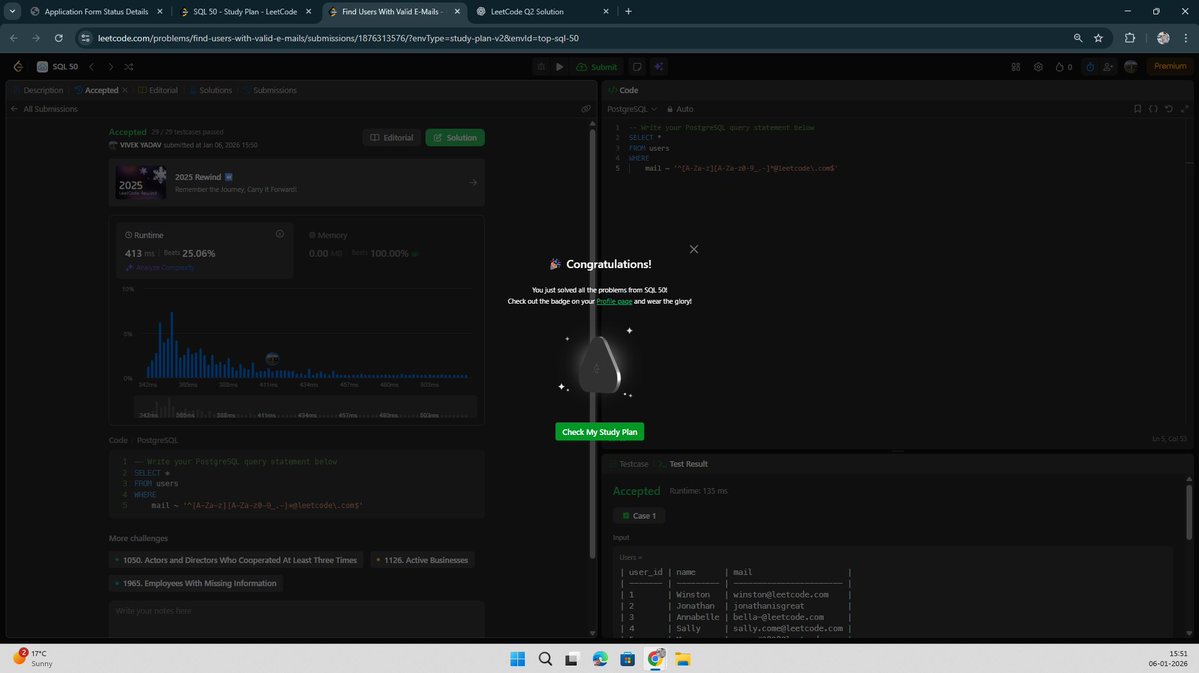Open the Analyze Complexity link
This screenshot has width=1199, height=673.
click(161, 268)
